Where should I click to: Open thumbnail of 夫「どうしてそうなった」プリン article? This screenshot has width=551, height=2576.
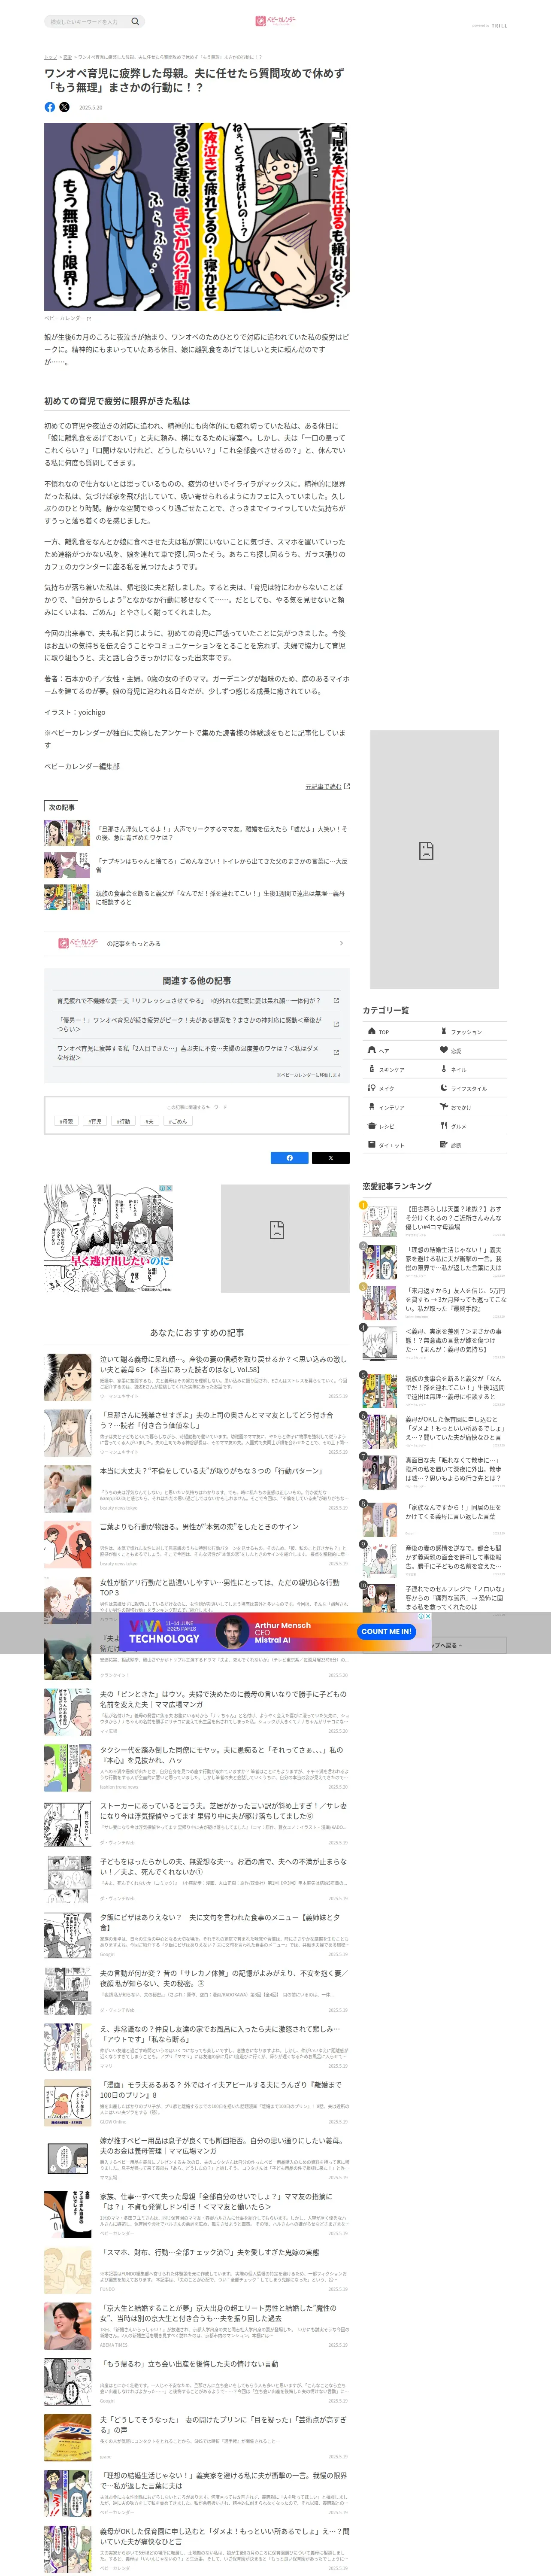68,2436
